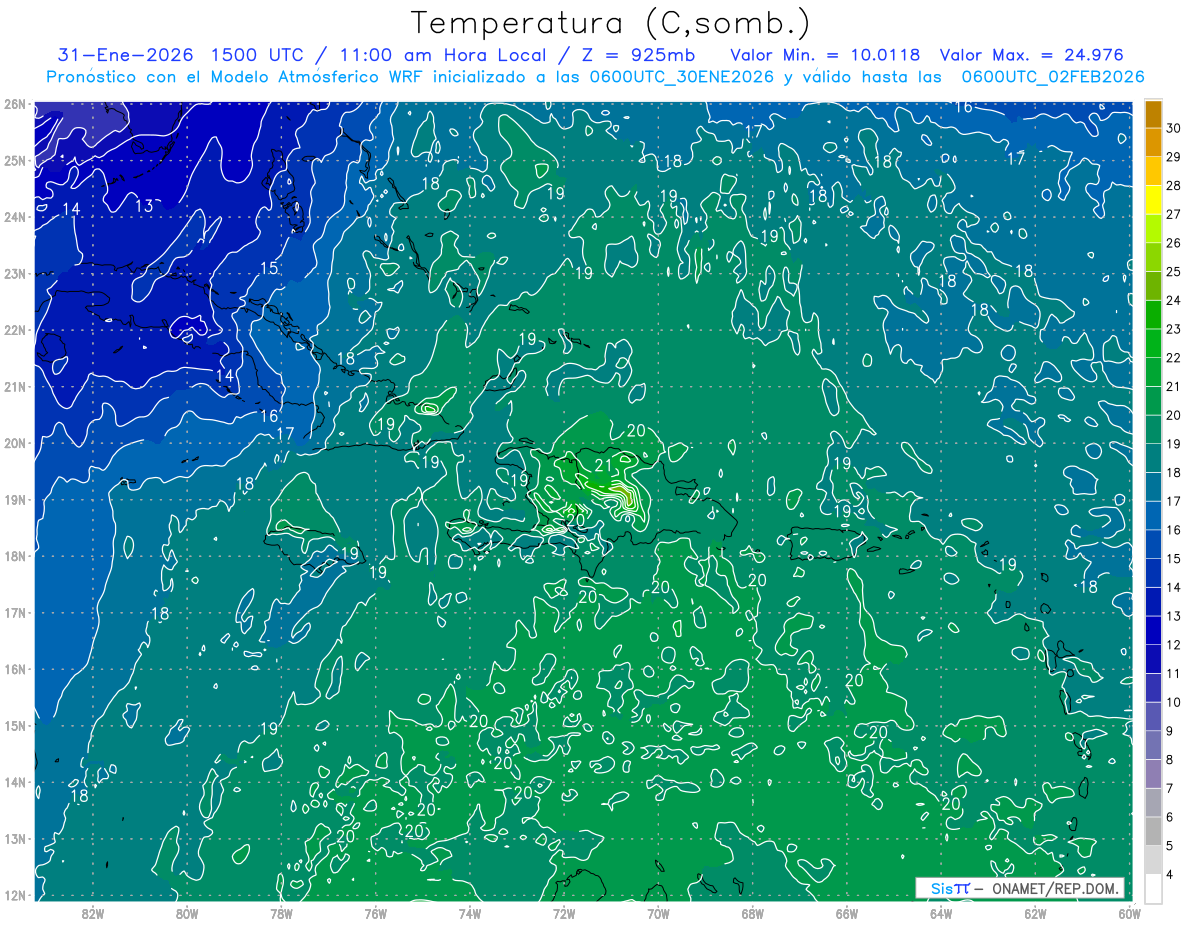Click the '24N' latitude axis label
The height and width of the screenshot is (927, 1200).
click(15, 216)
